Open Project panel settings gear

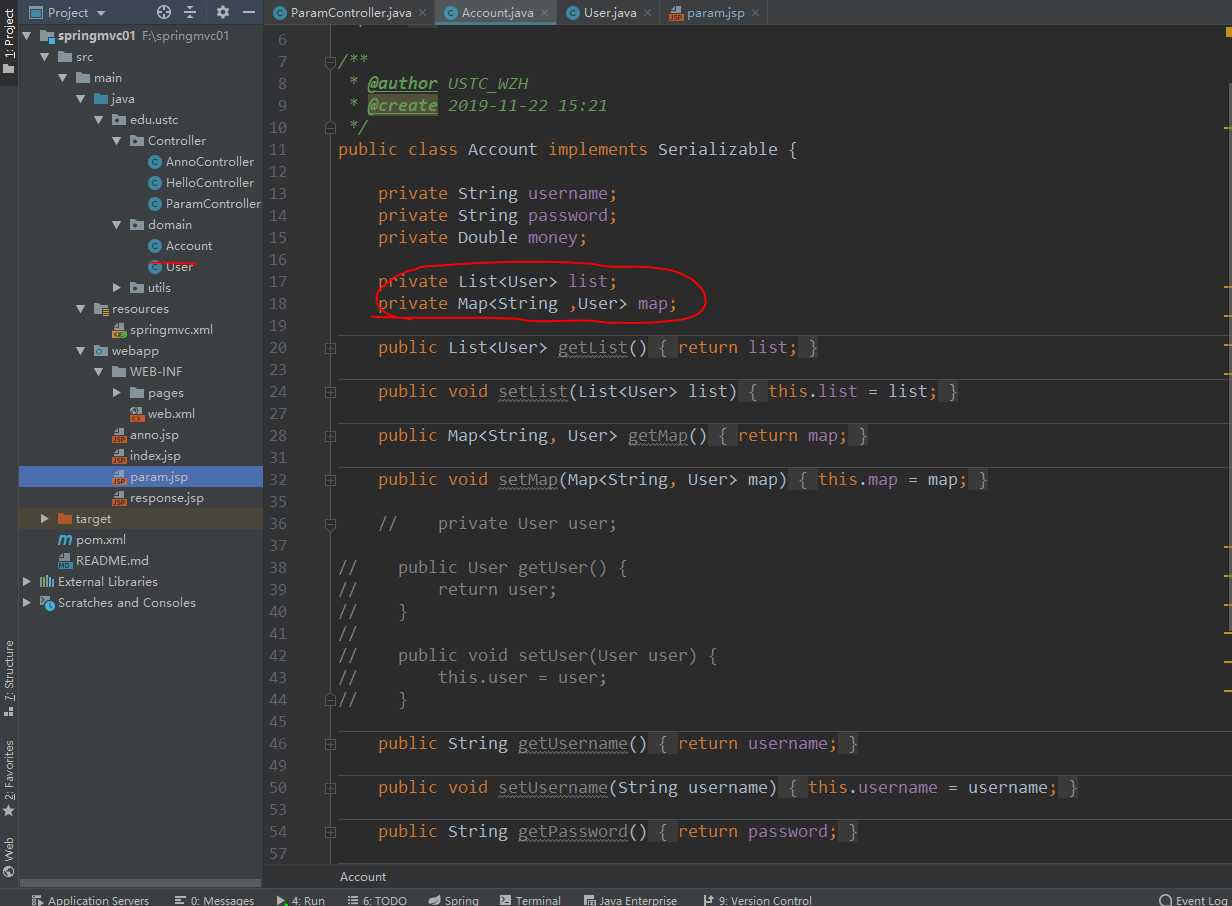[x=222, y=12]
